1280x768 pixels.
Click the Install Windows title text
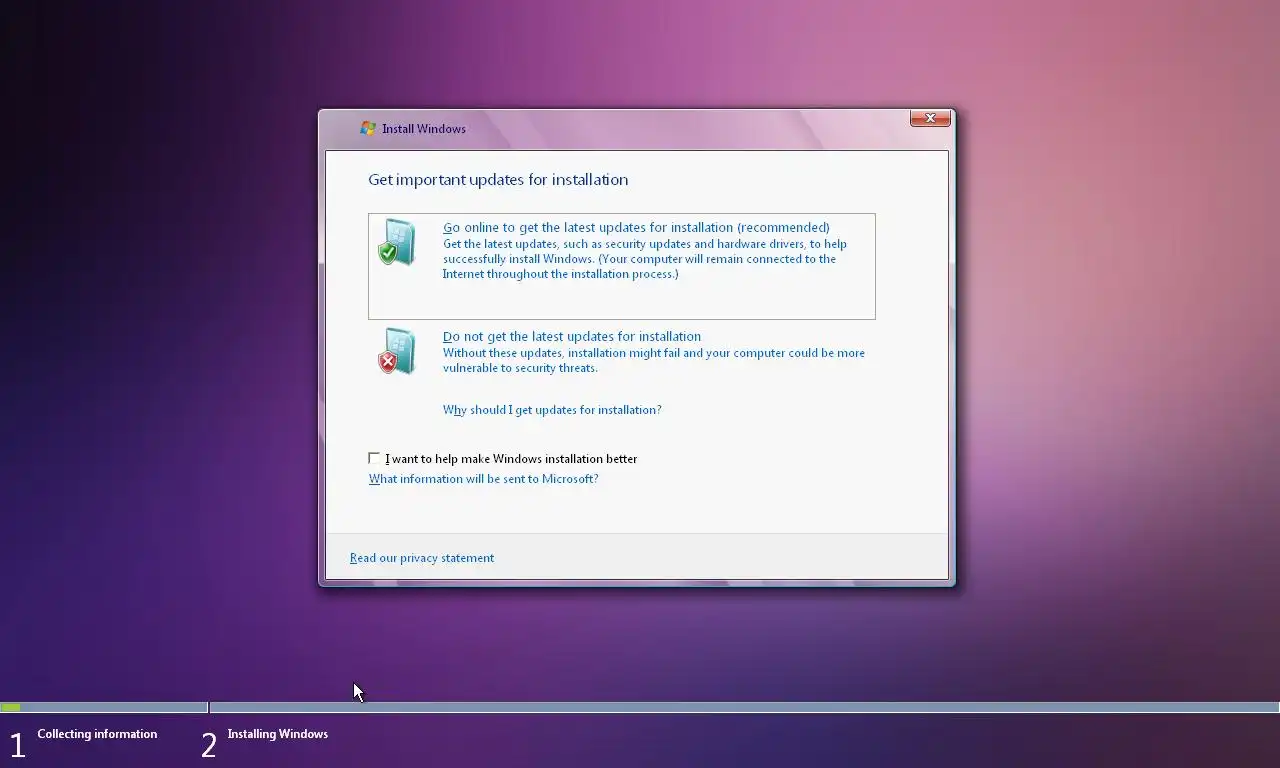point(424,129)
